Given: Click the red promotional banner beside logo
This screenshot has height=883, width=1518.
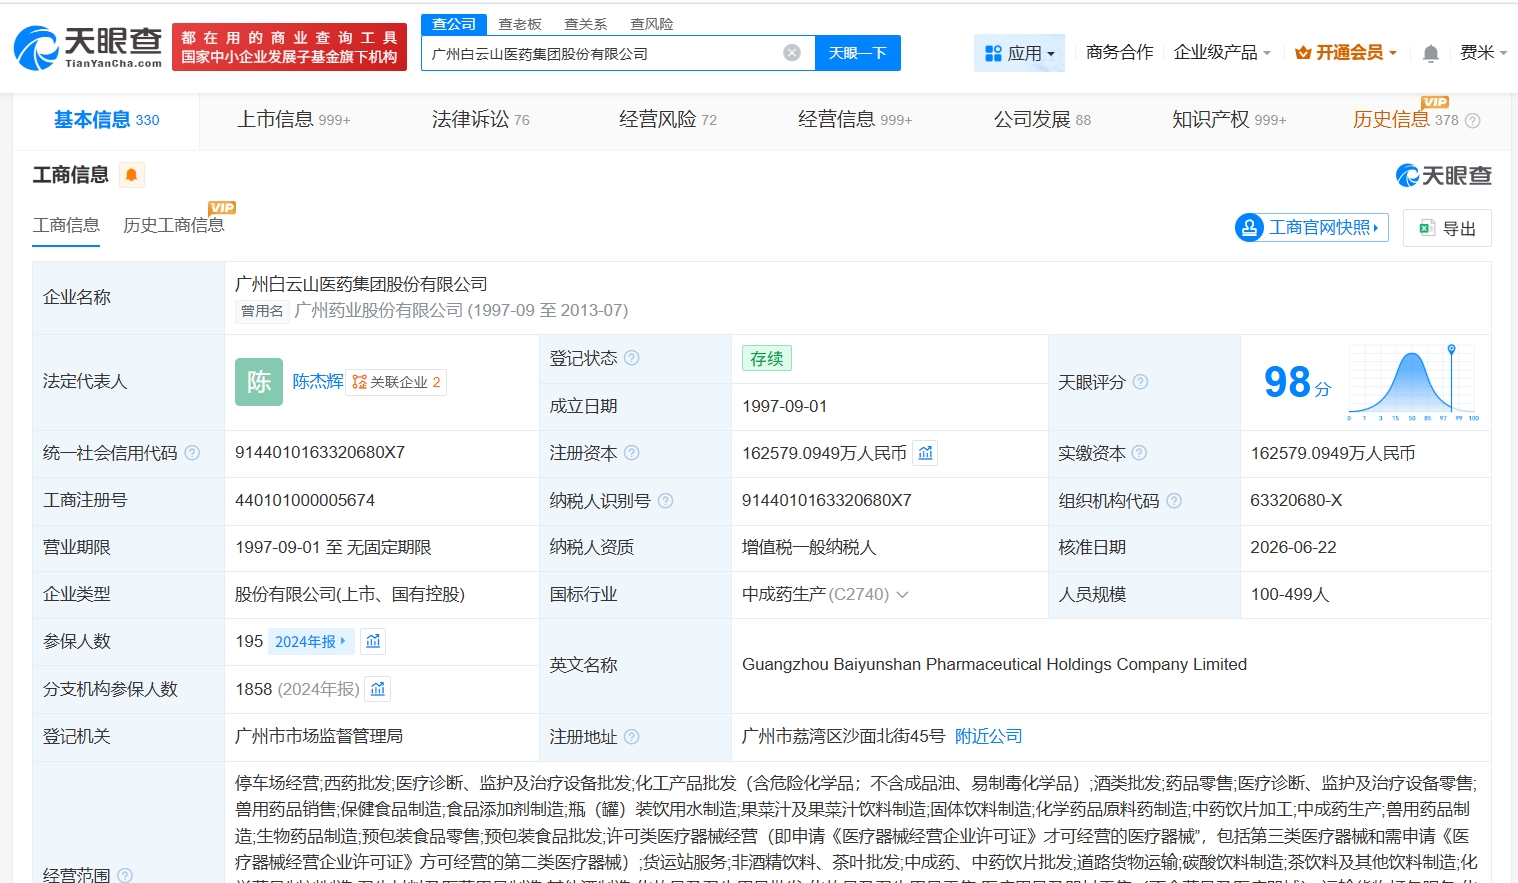Looking at the screenshot, I should [x=289, y=47].
